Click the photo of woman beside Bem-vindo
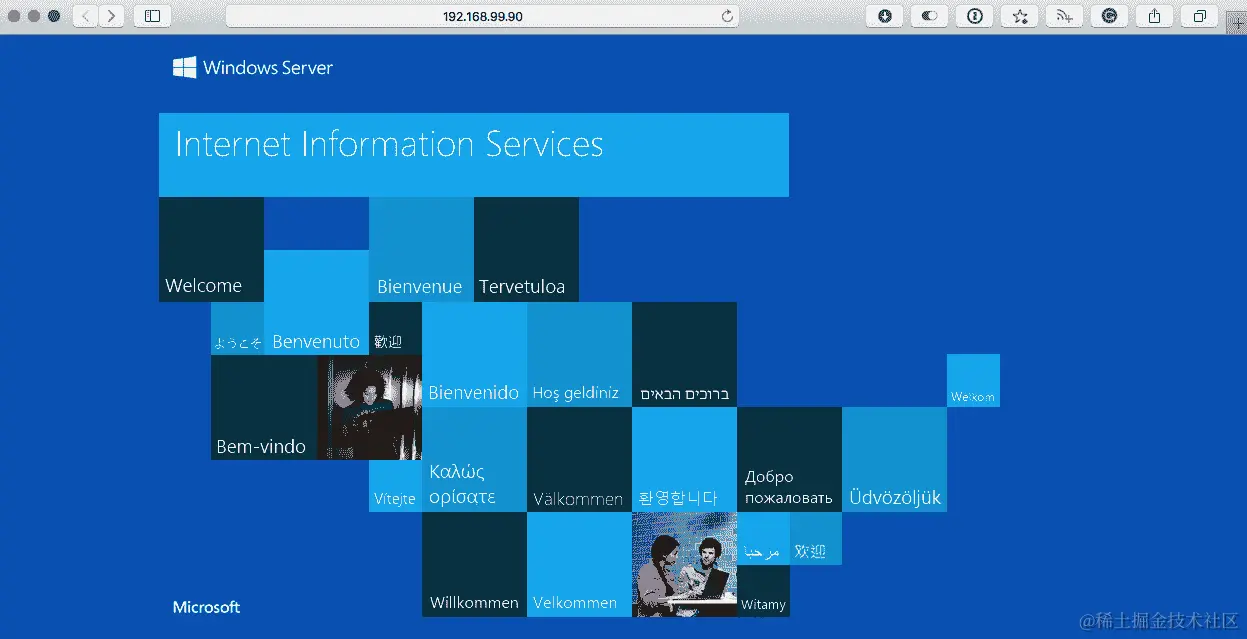Image resolution: width=1247 pixels, height=639 pixels. click(369, 407)
